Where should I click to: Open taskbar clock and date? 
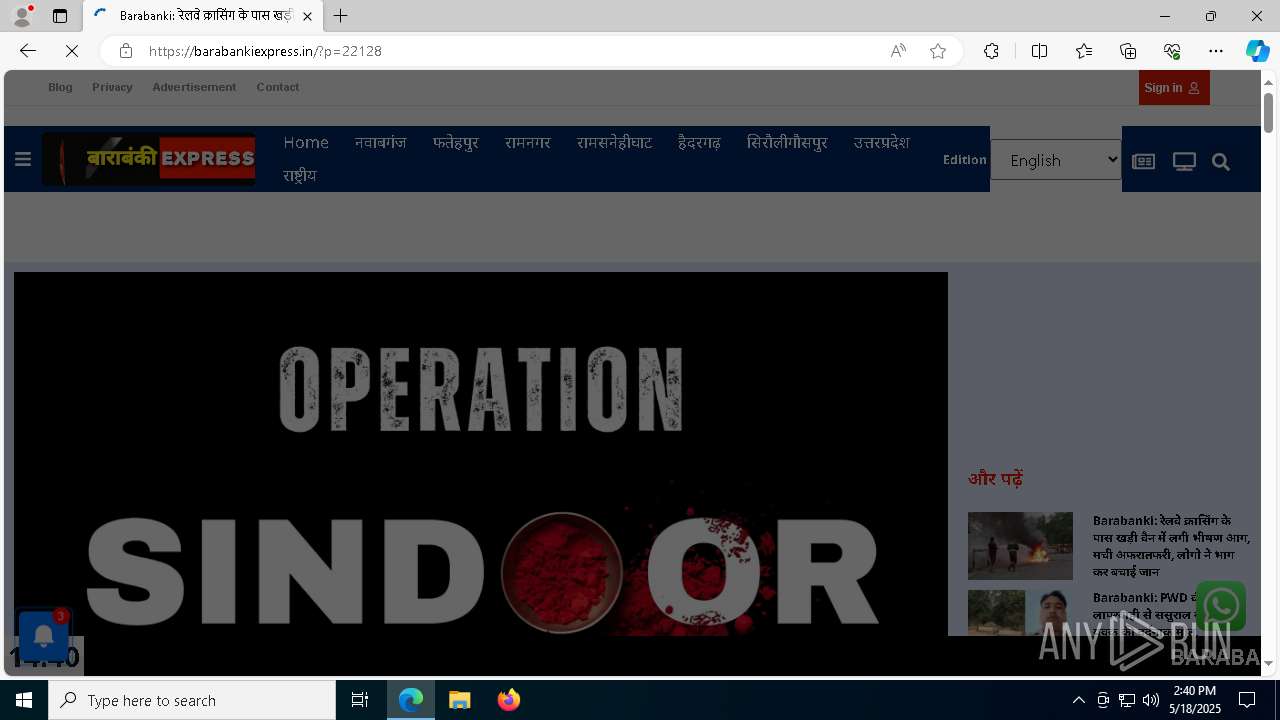[1197, 700]
